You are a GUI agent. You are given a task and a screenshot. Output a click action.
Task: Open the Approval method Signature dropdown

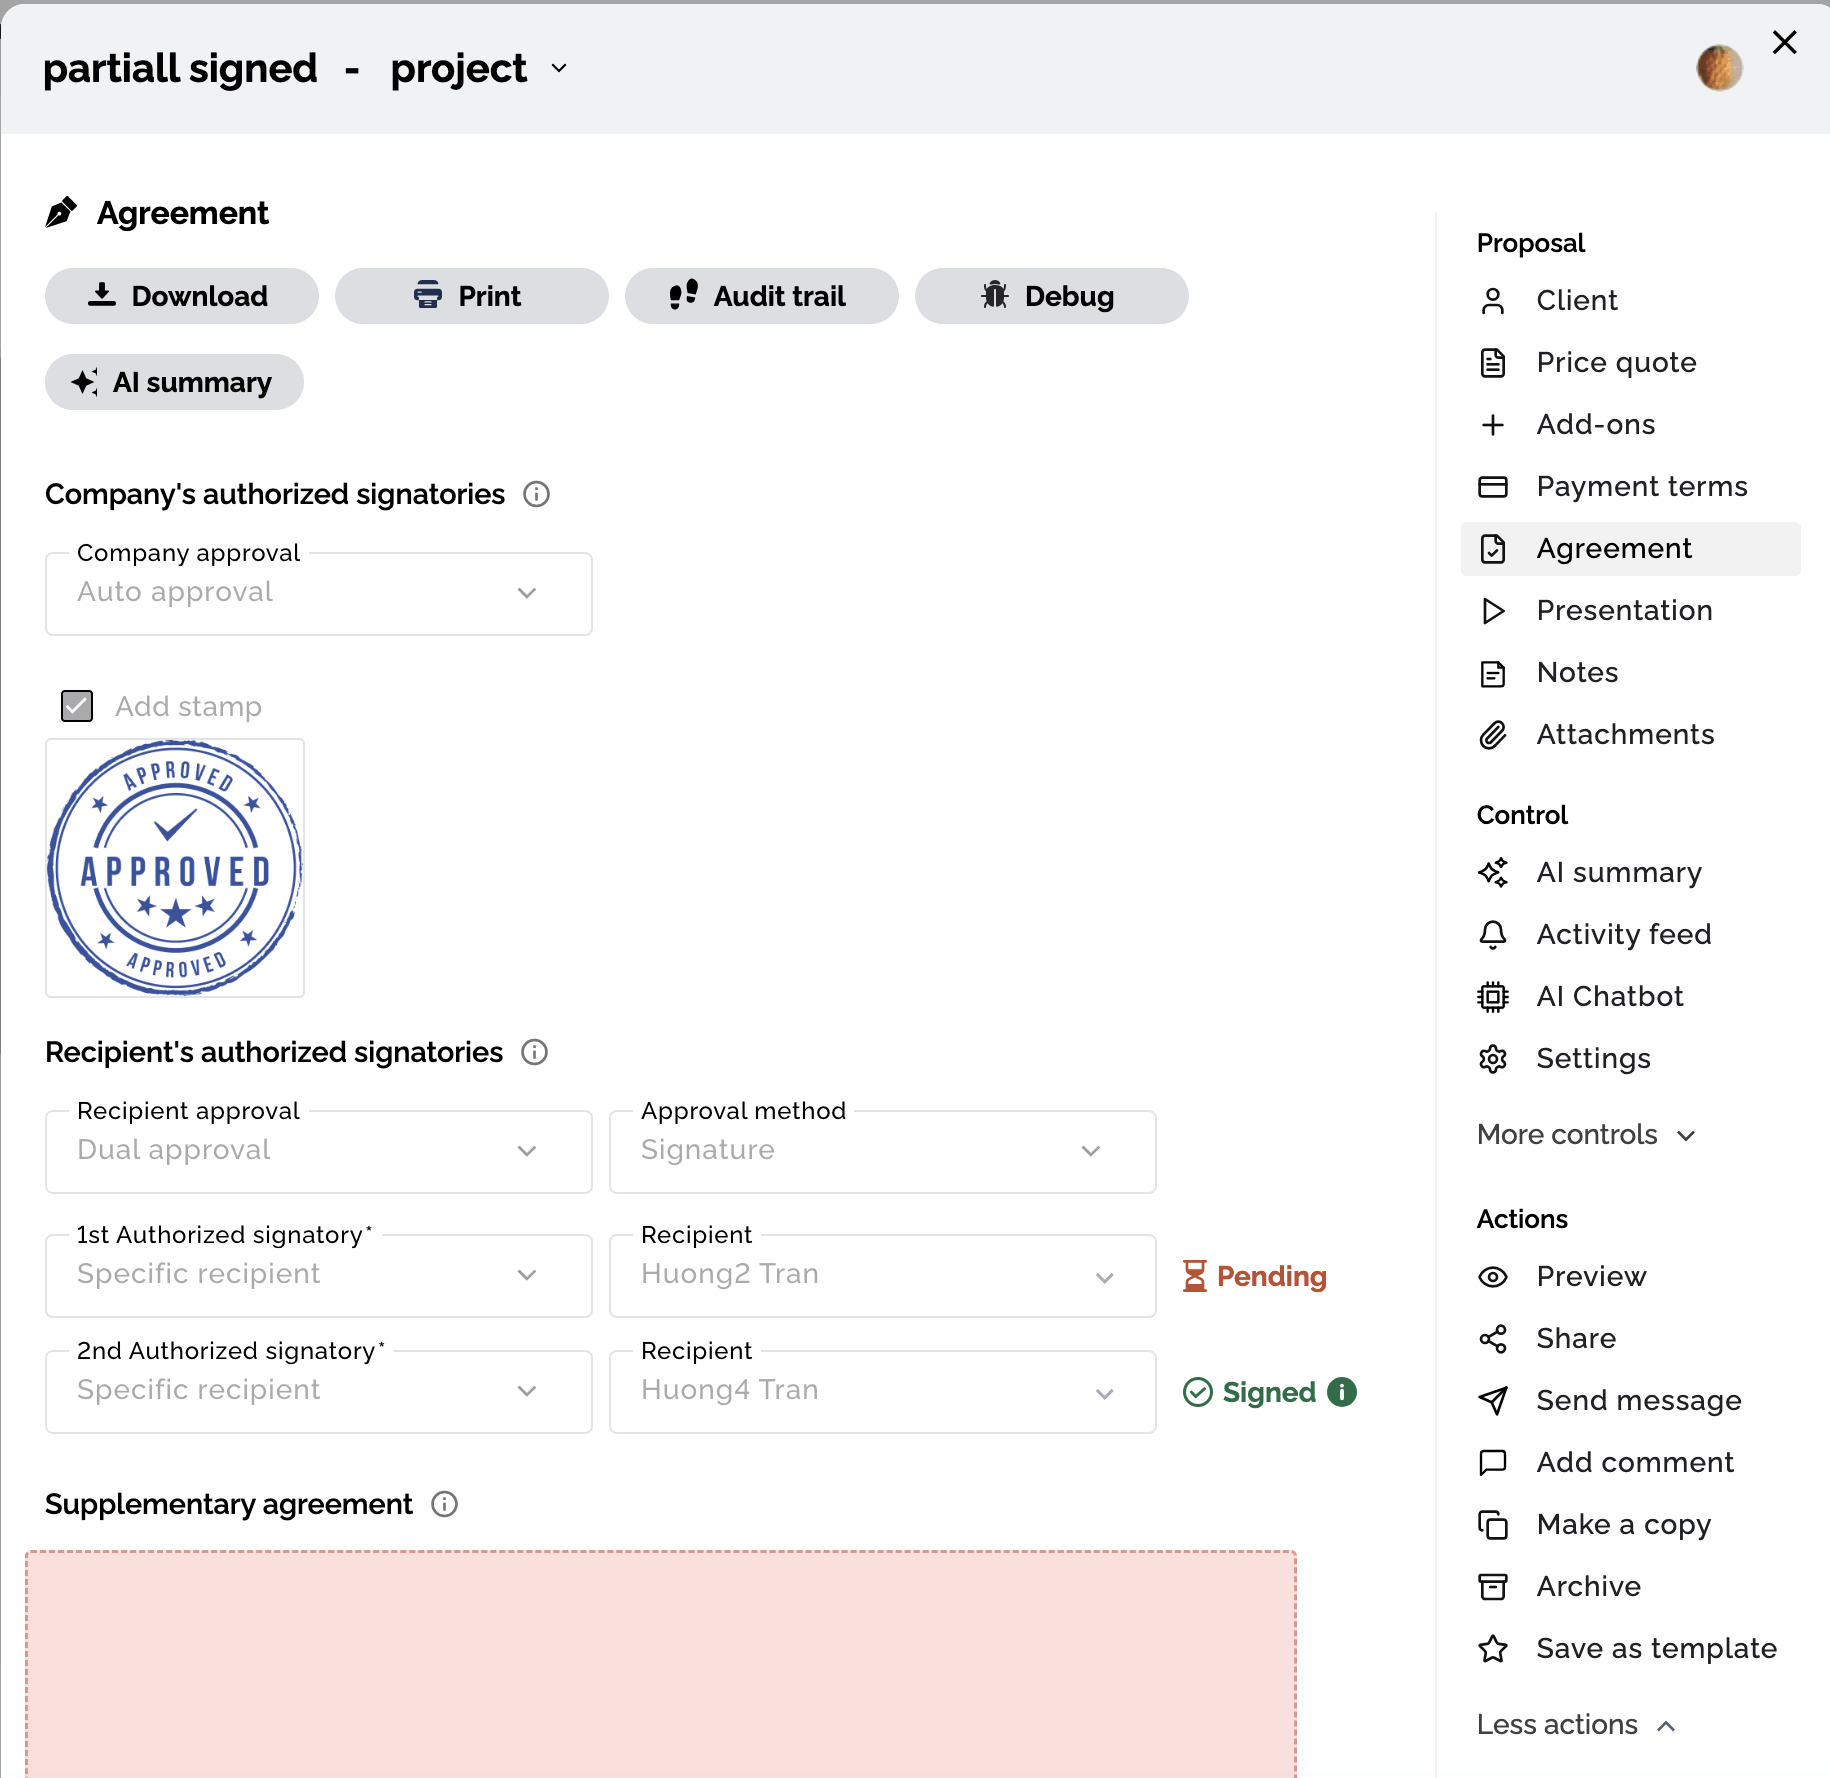[x=882, y=1151]
